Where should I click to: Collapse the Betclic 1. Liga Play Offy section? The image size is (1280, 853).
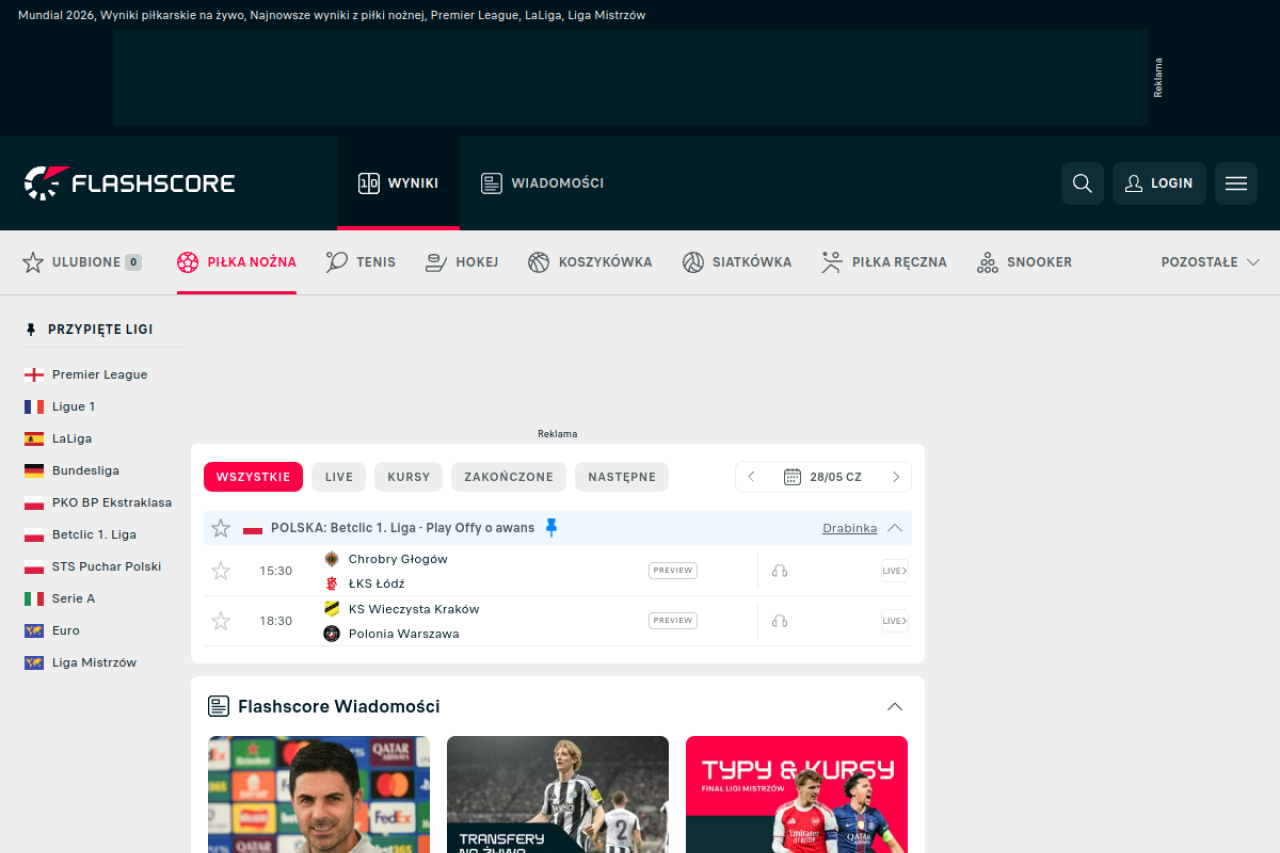(895, 528)
